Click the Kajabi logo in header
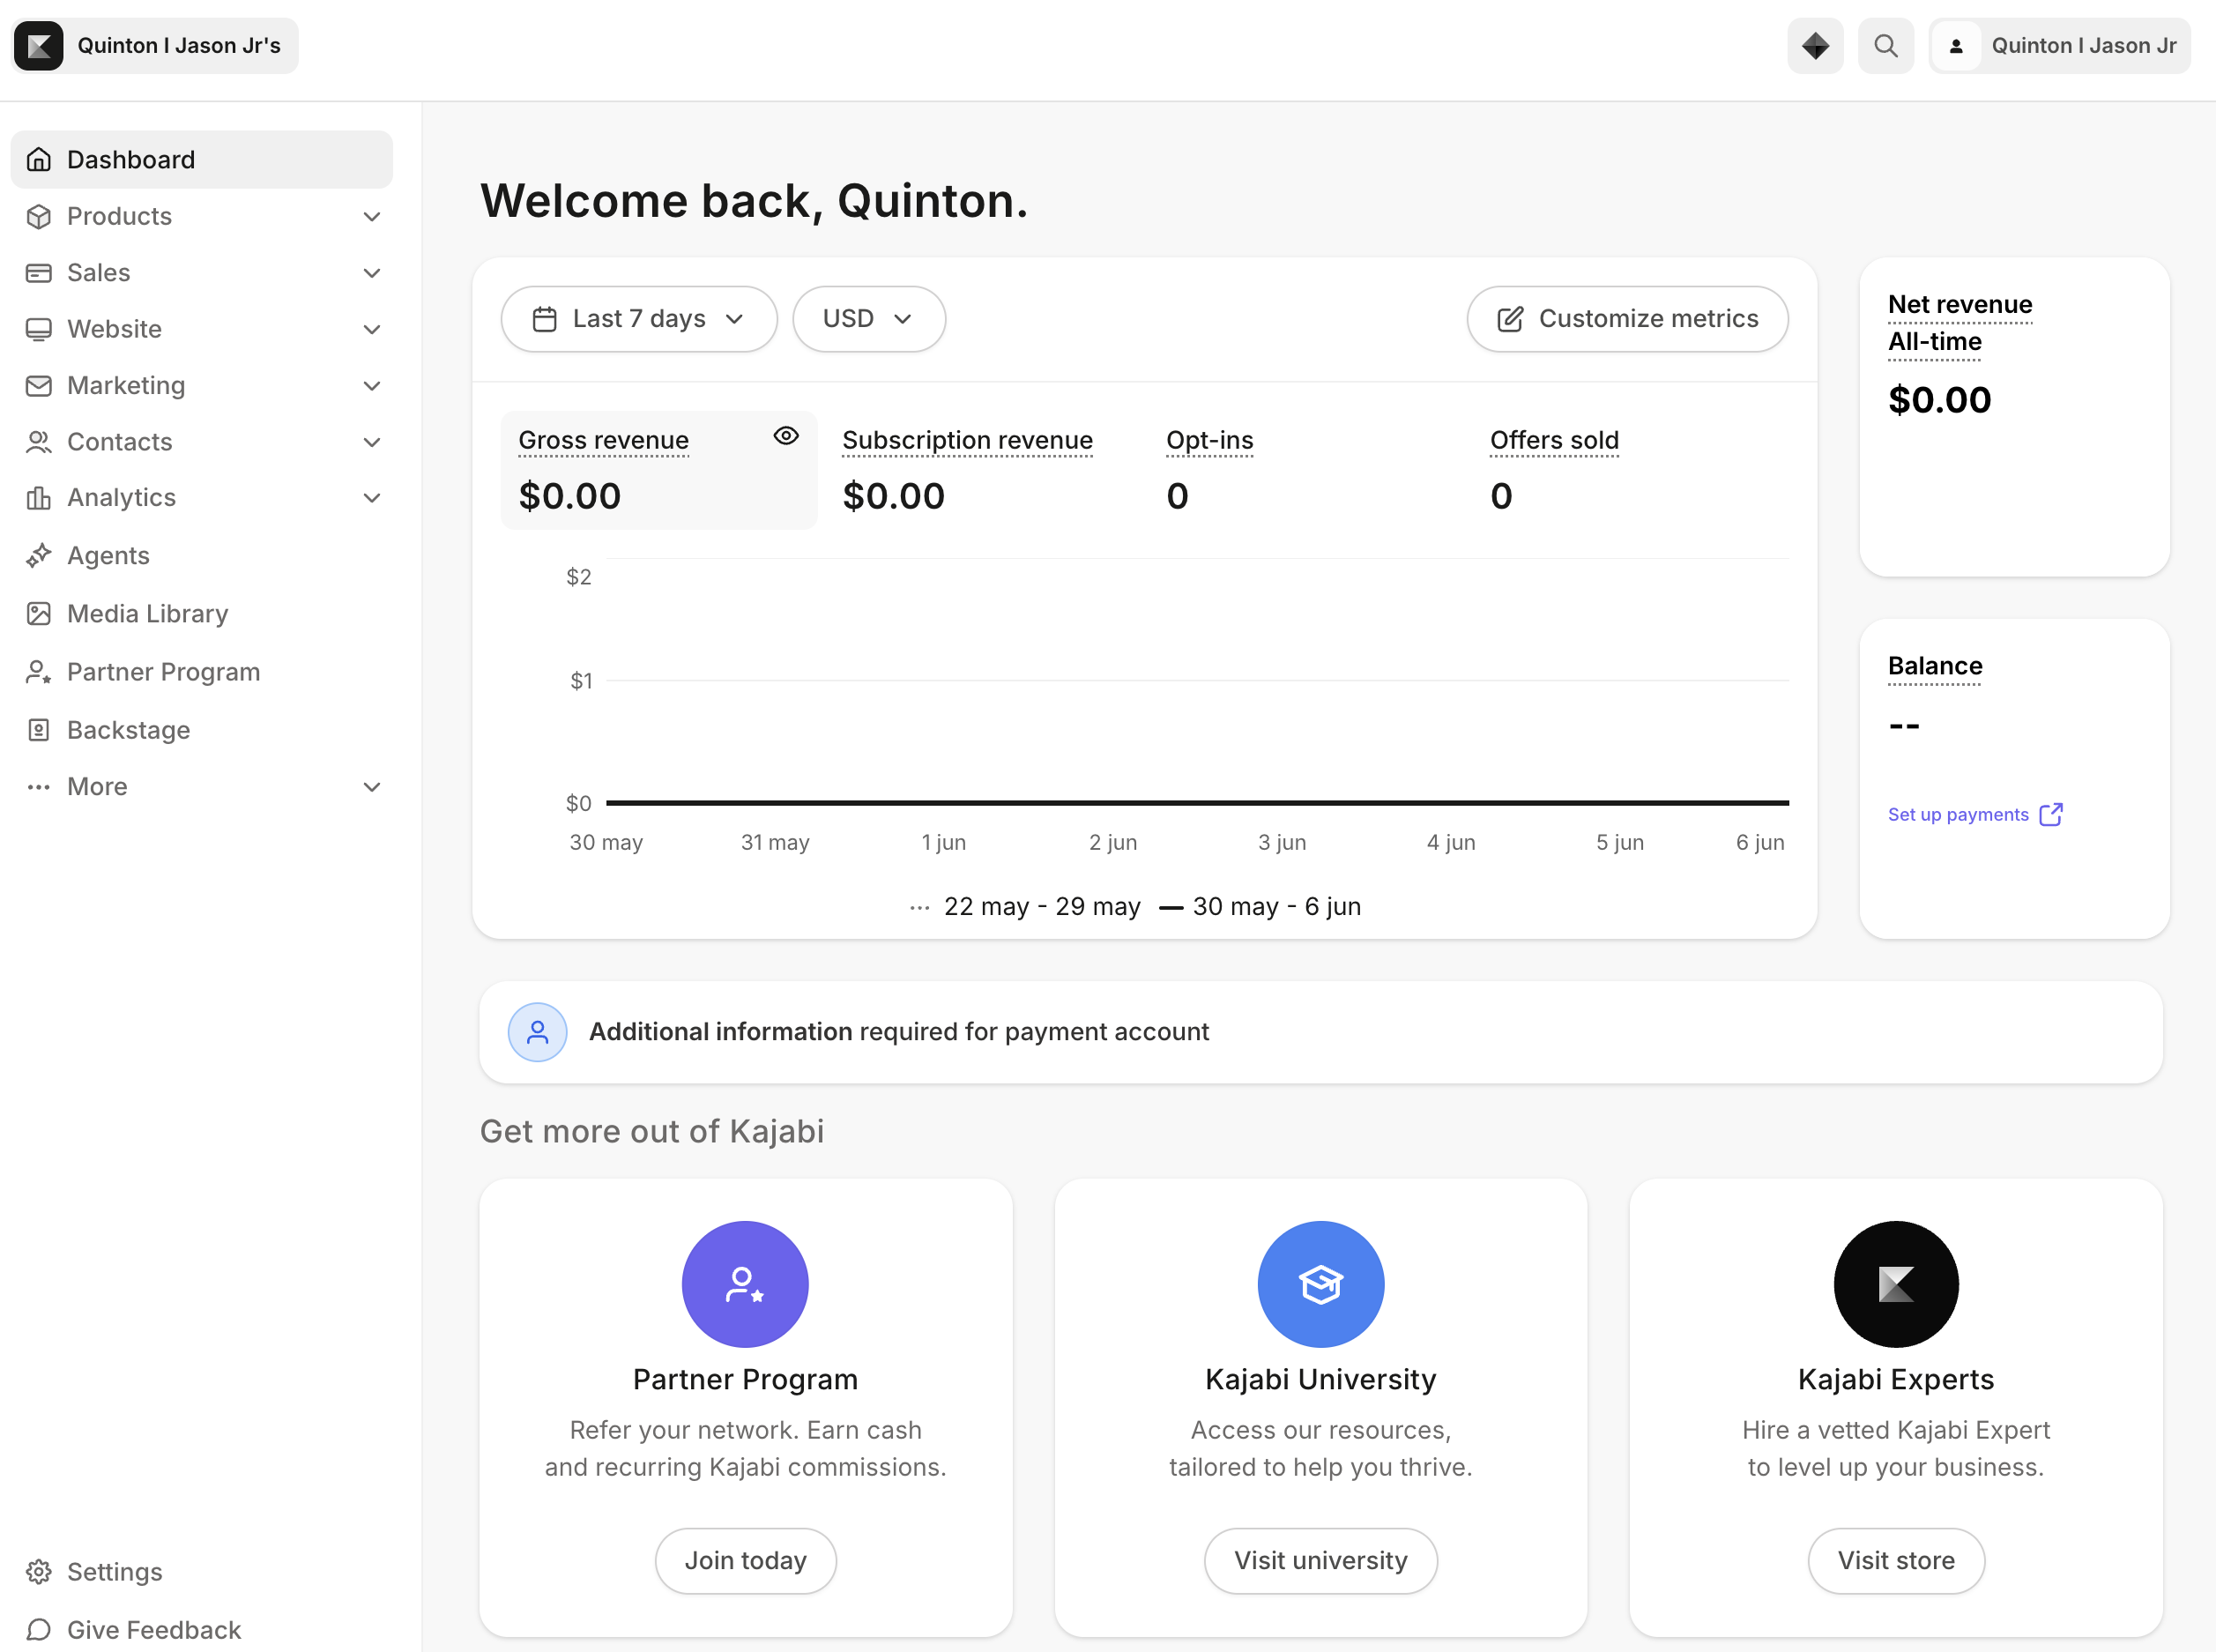The height and width of the screenshot is (1652, 2216). pos(39,46)
